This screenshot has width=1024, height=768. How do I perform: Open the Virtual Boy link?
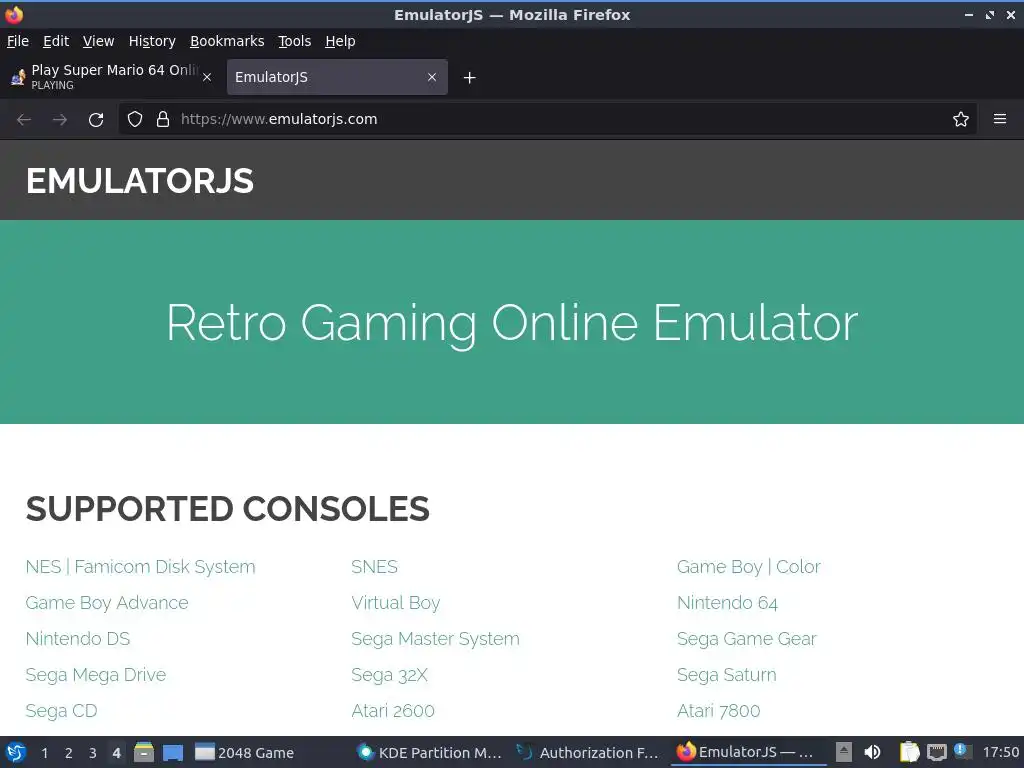pyautogui.click(x=396, y=603)
